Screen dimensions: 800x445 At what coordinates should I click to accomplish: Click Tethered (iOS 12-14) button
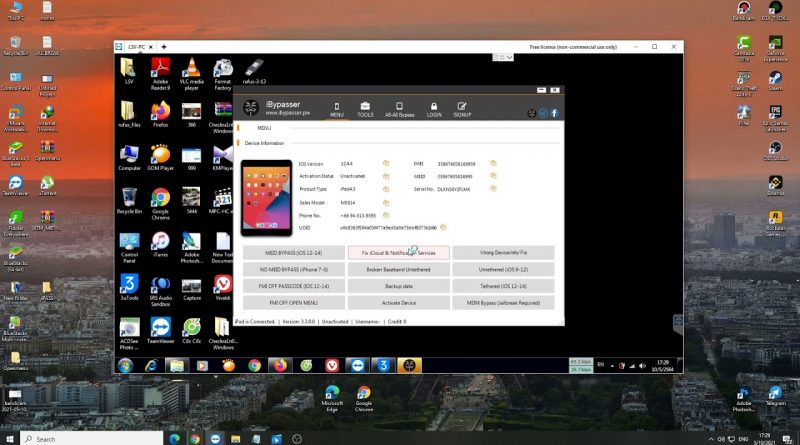click(503, 286)
